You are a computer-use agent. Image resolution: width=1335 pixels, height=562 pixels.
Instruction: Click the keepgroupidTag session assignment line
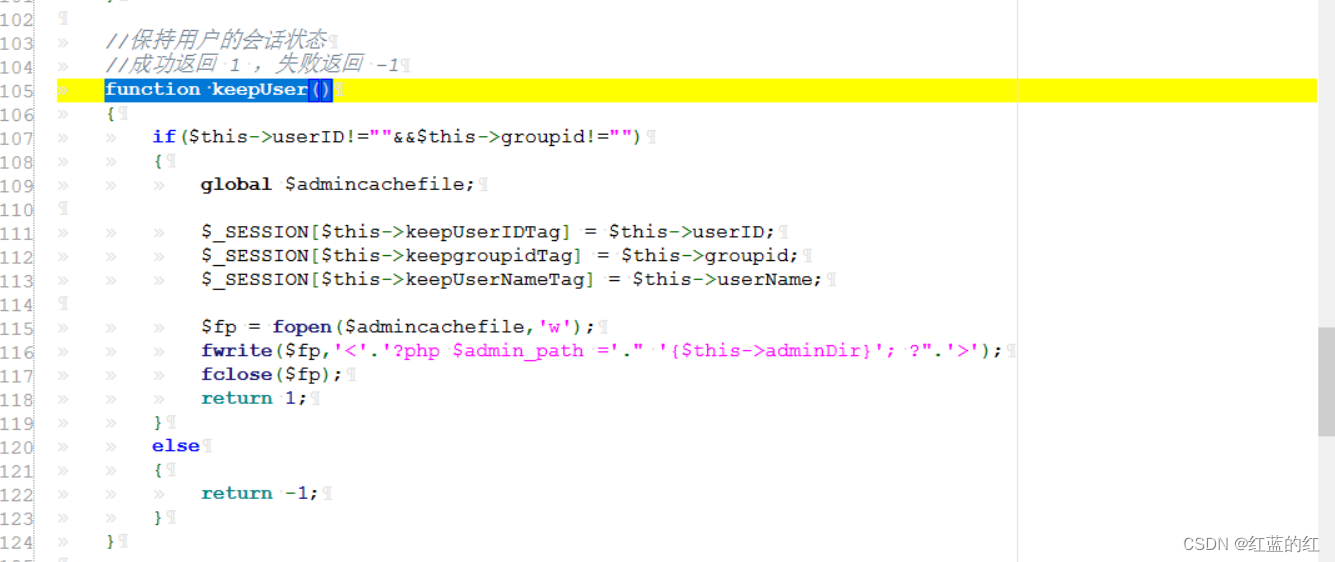pos(500,256)
